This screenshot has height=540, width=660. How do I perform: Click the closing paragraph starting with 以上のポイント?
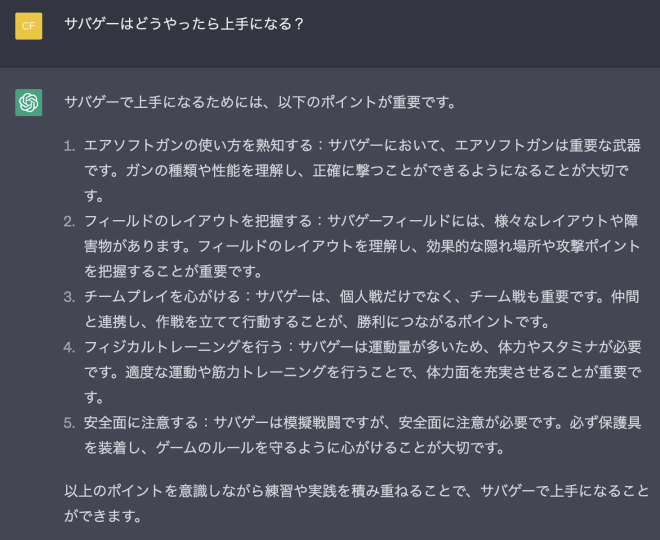click(356, 491)
